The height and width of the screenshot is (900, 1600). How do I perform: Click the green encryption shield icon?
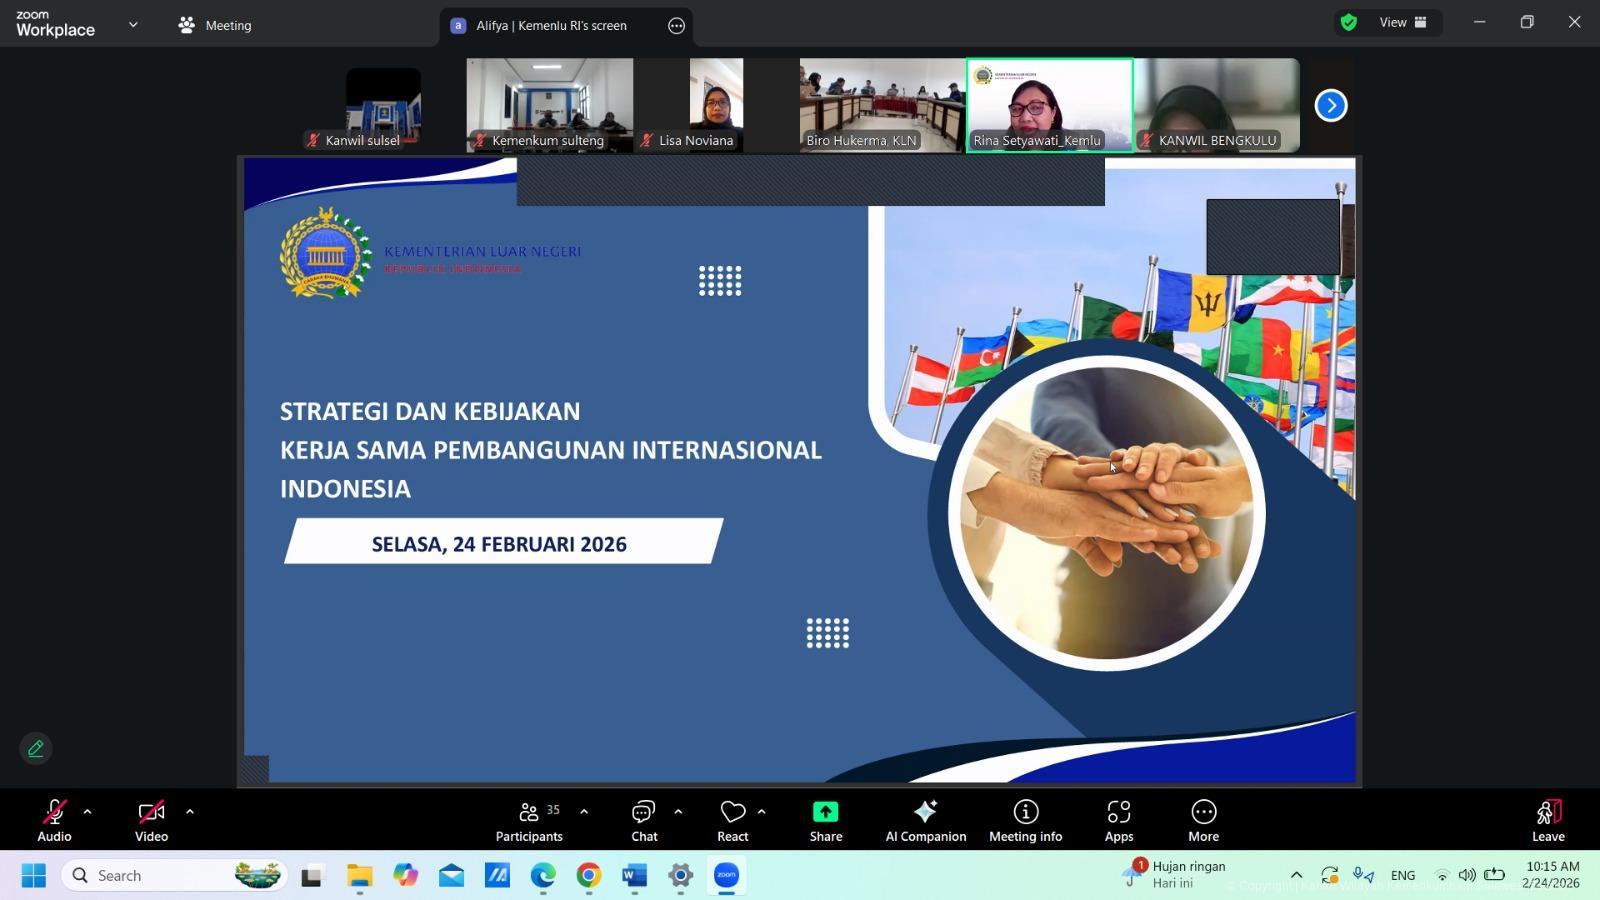(1349, 23)
